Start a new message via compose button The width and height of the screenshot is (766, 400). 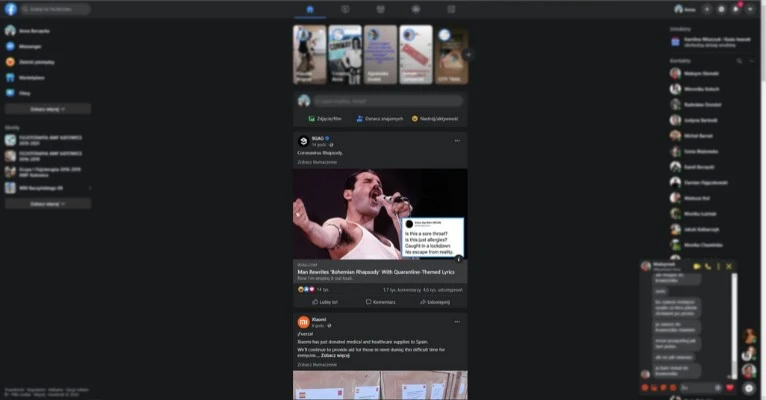click(749, 388)
